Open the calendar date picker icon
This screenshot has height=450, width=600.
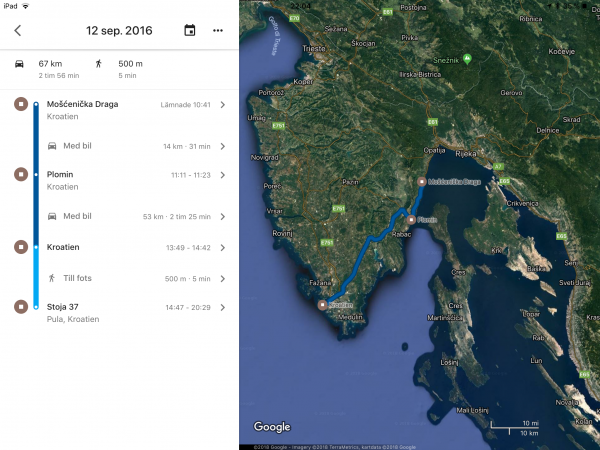(190, 30)
